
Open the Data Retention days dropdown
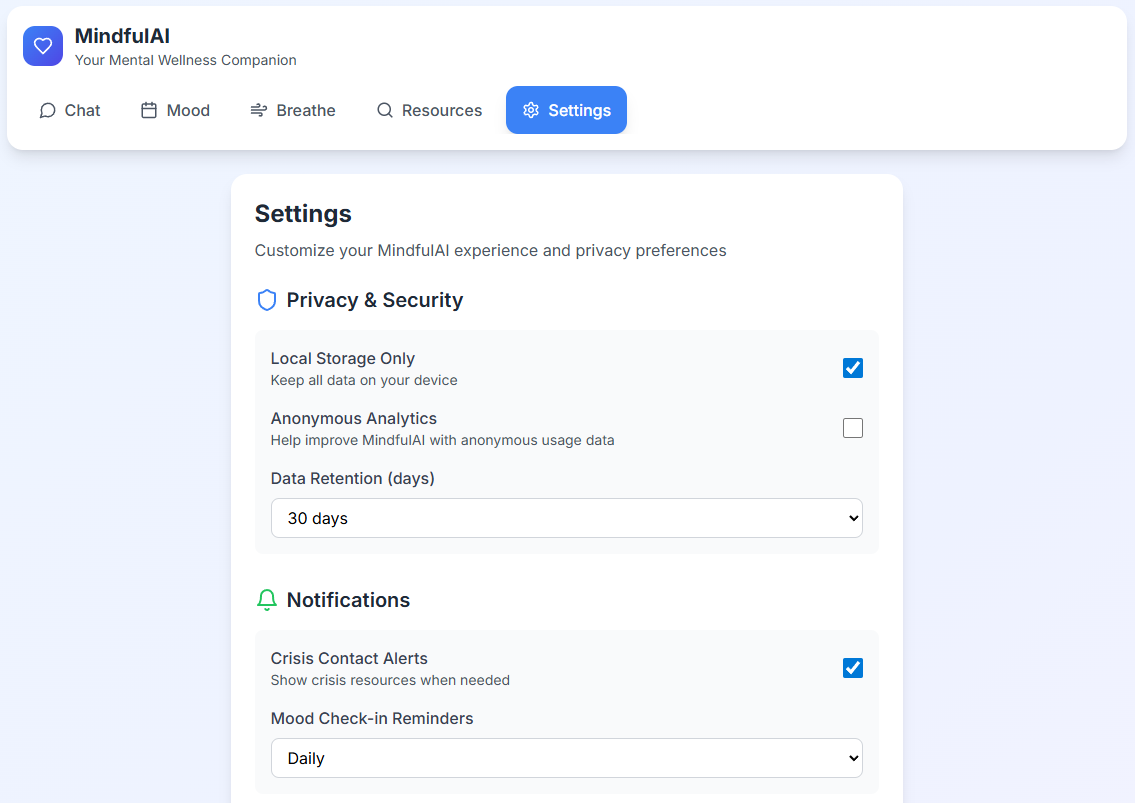(566, 518)
